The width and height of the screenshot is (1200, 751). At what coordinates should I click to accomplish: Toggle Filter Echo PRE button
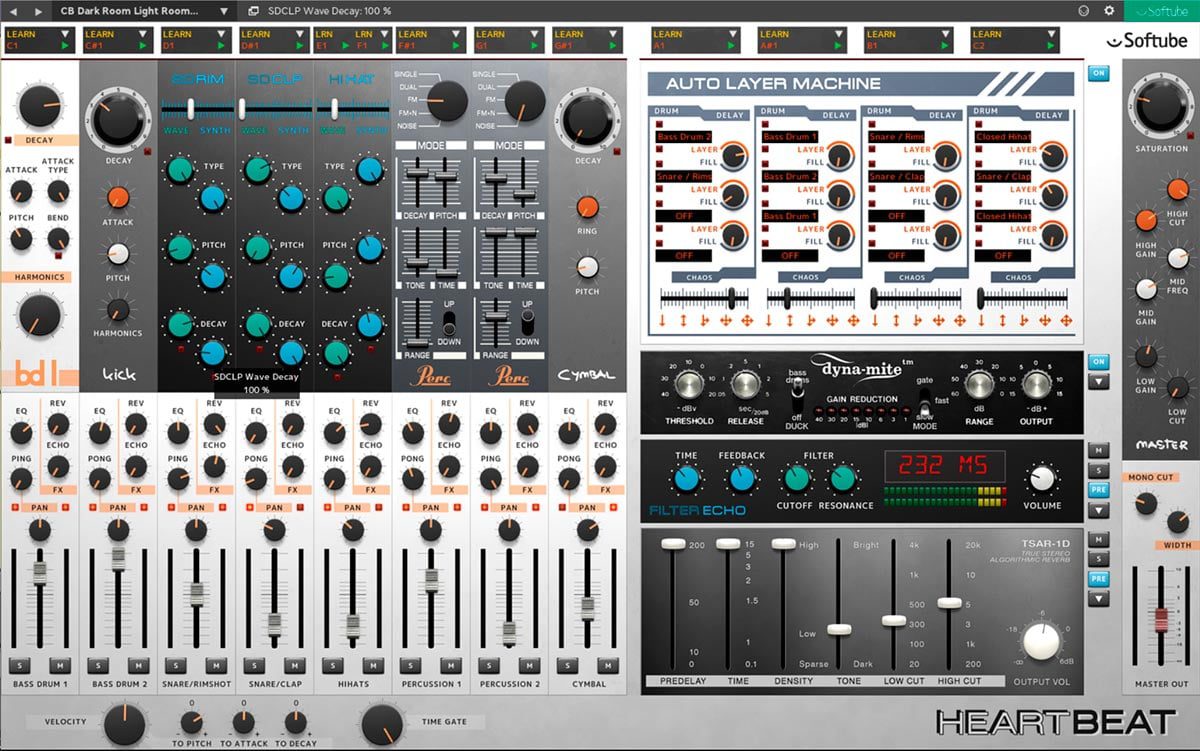(x=1099, y=491)
